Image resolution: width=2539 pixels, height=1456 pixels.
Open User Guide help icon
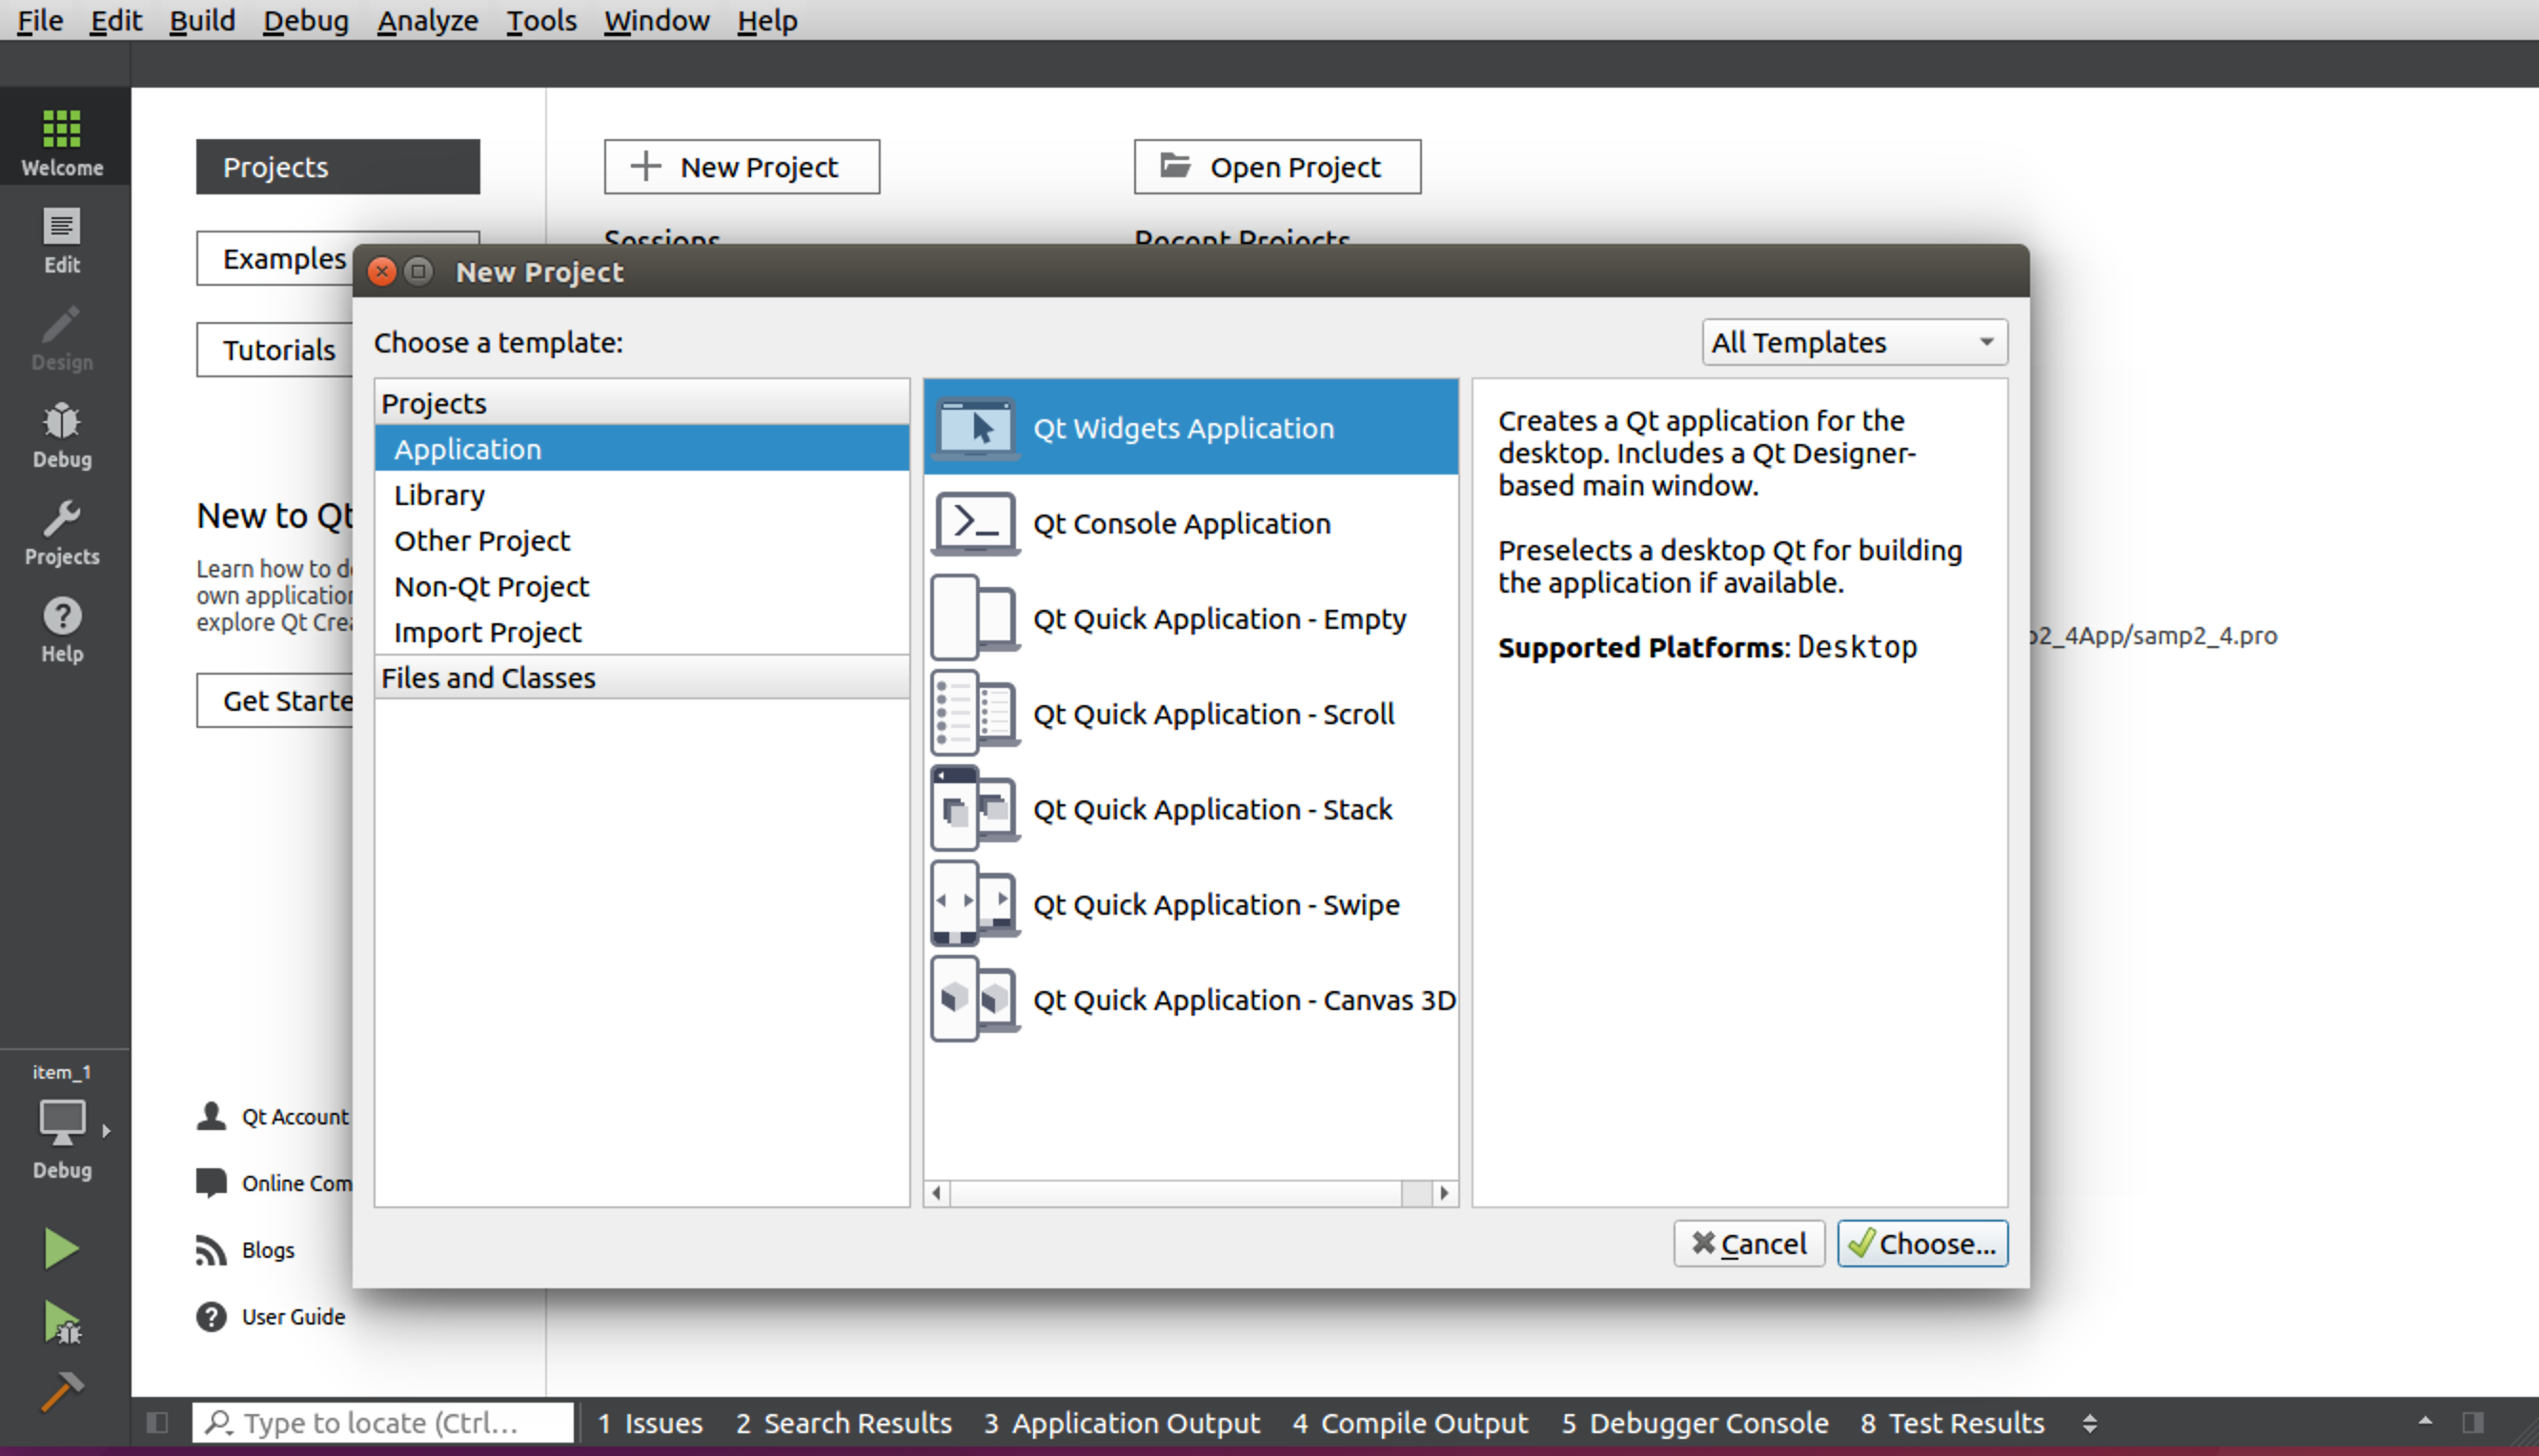[211, 1317]
